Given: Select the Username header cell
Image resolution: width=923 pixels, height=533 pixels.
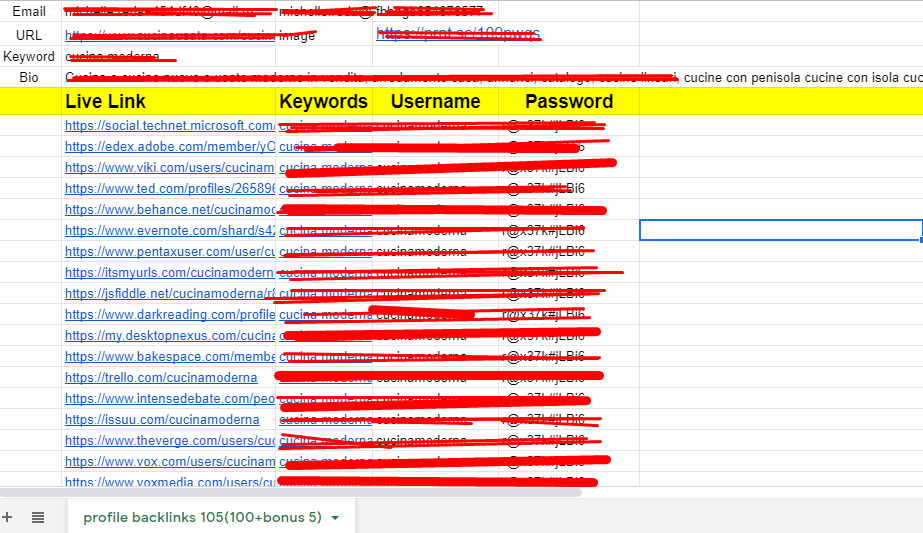Looking at the screenshot, I should tap(436, 101).
